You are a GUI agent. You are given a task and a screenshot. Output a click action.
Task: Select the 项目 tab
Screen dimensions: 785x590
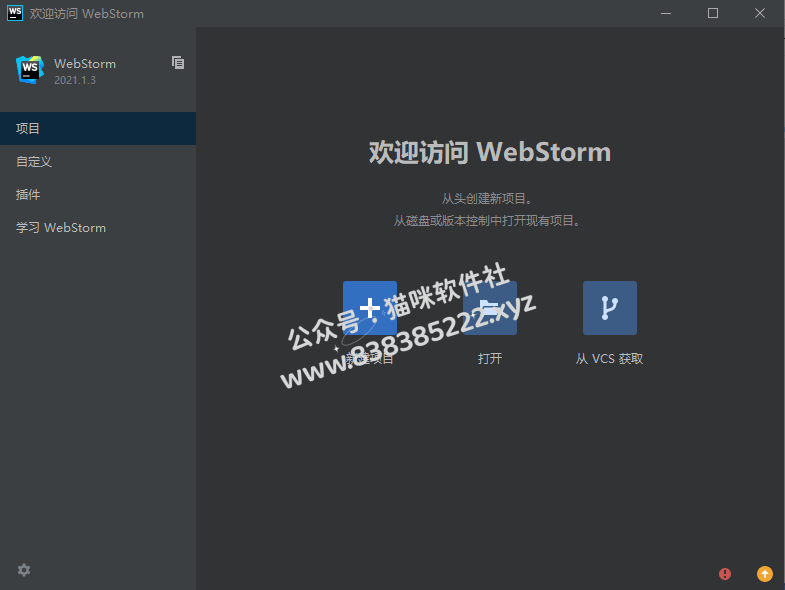click(x=98, y=128)
